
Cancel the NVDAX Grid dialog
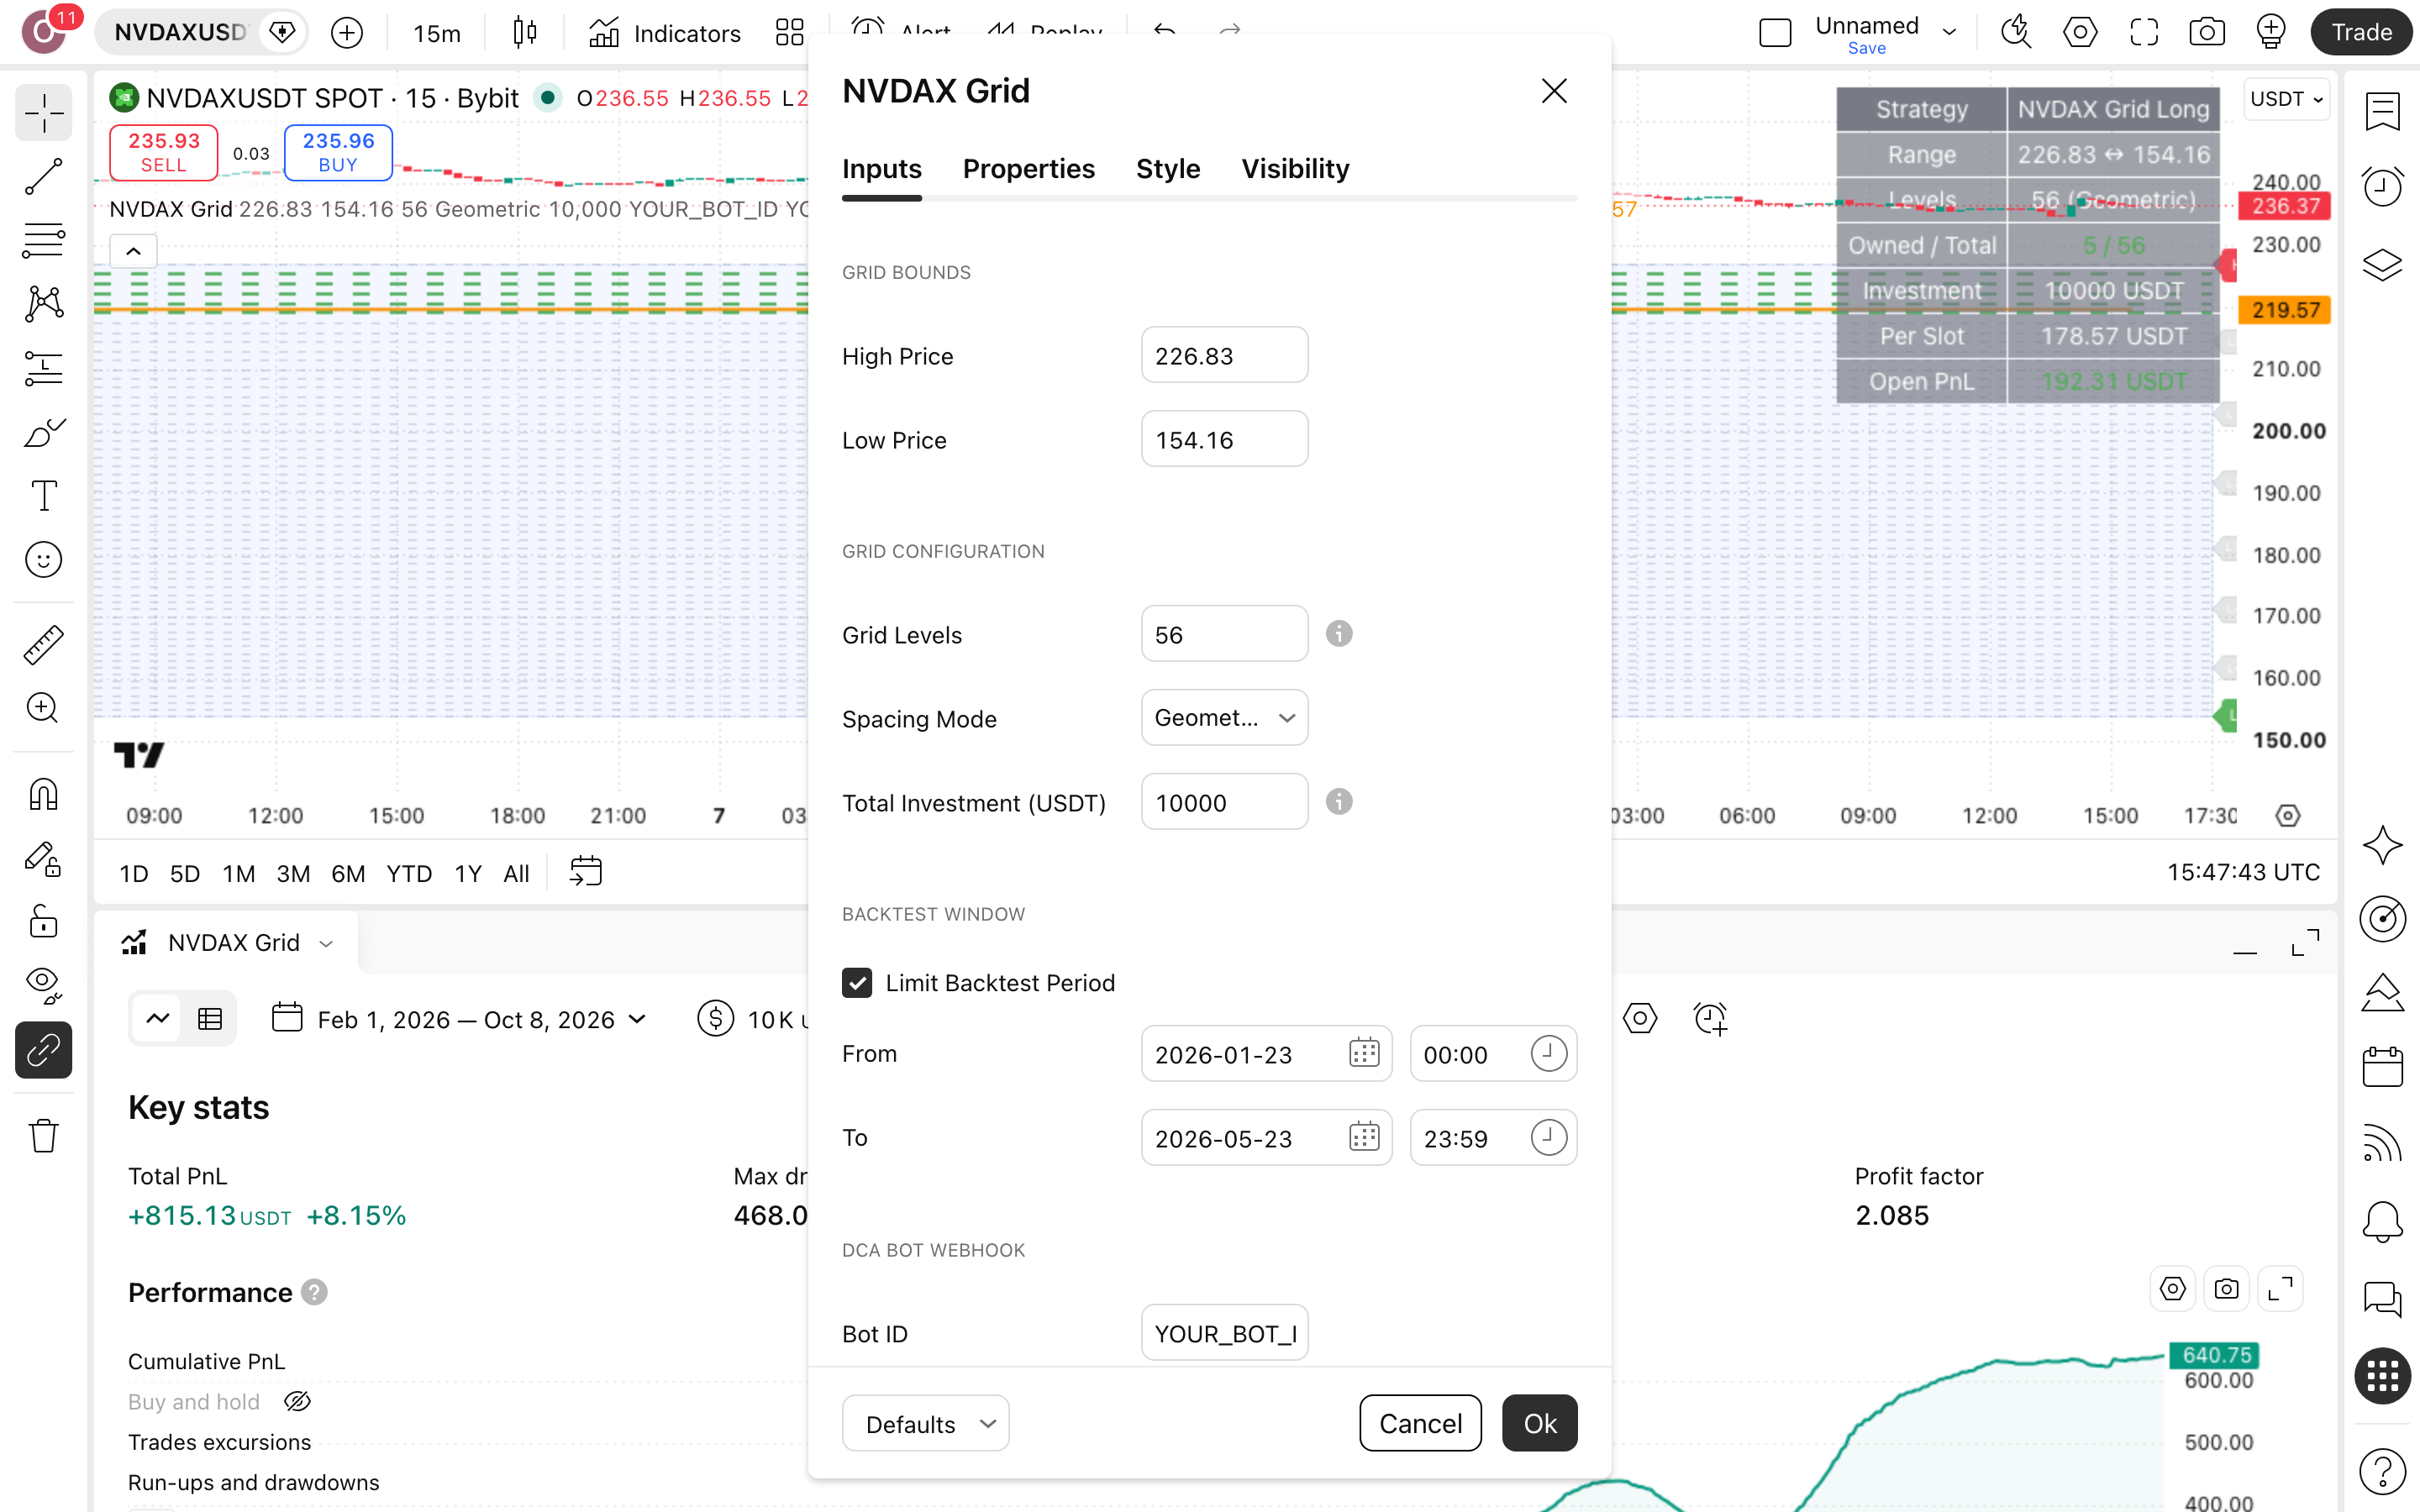coord(1420,1423)
